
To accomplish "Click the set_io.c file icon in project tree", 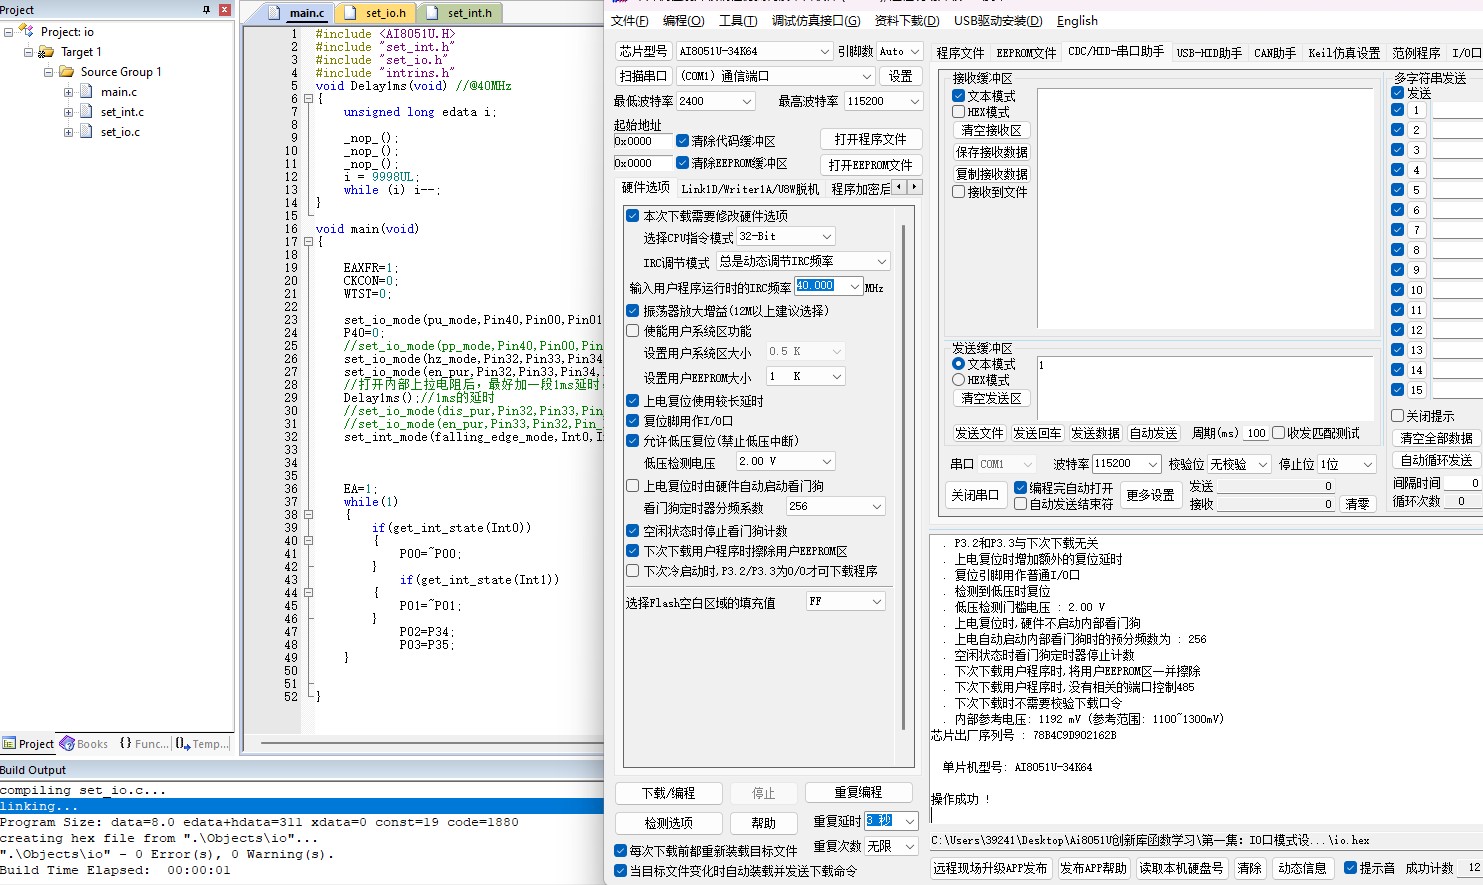I will click(x=85, y=131).
